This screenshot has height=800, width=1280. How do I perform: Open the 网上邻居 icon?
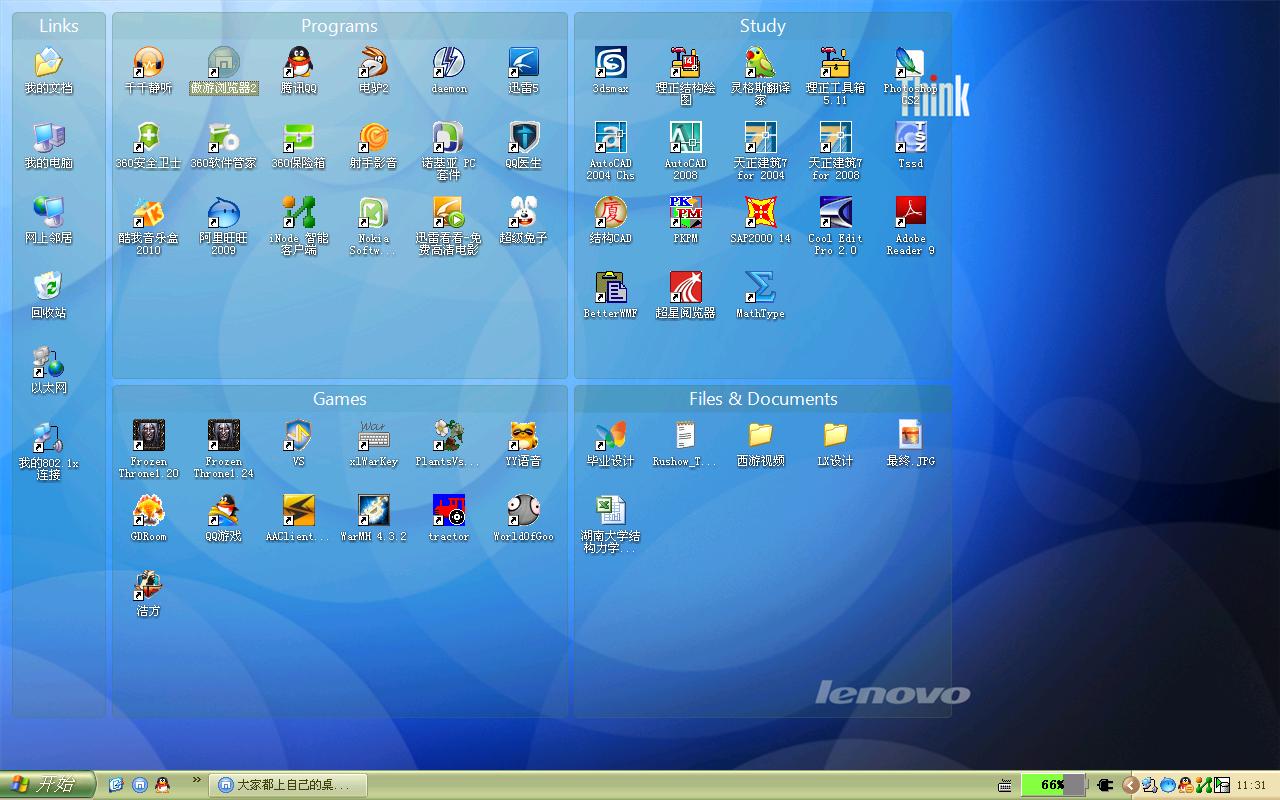click(48, 220)
